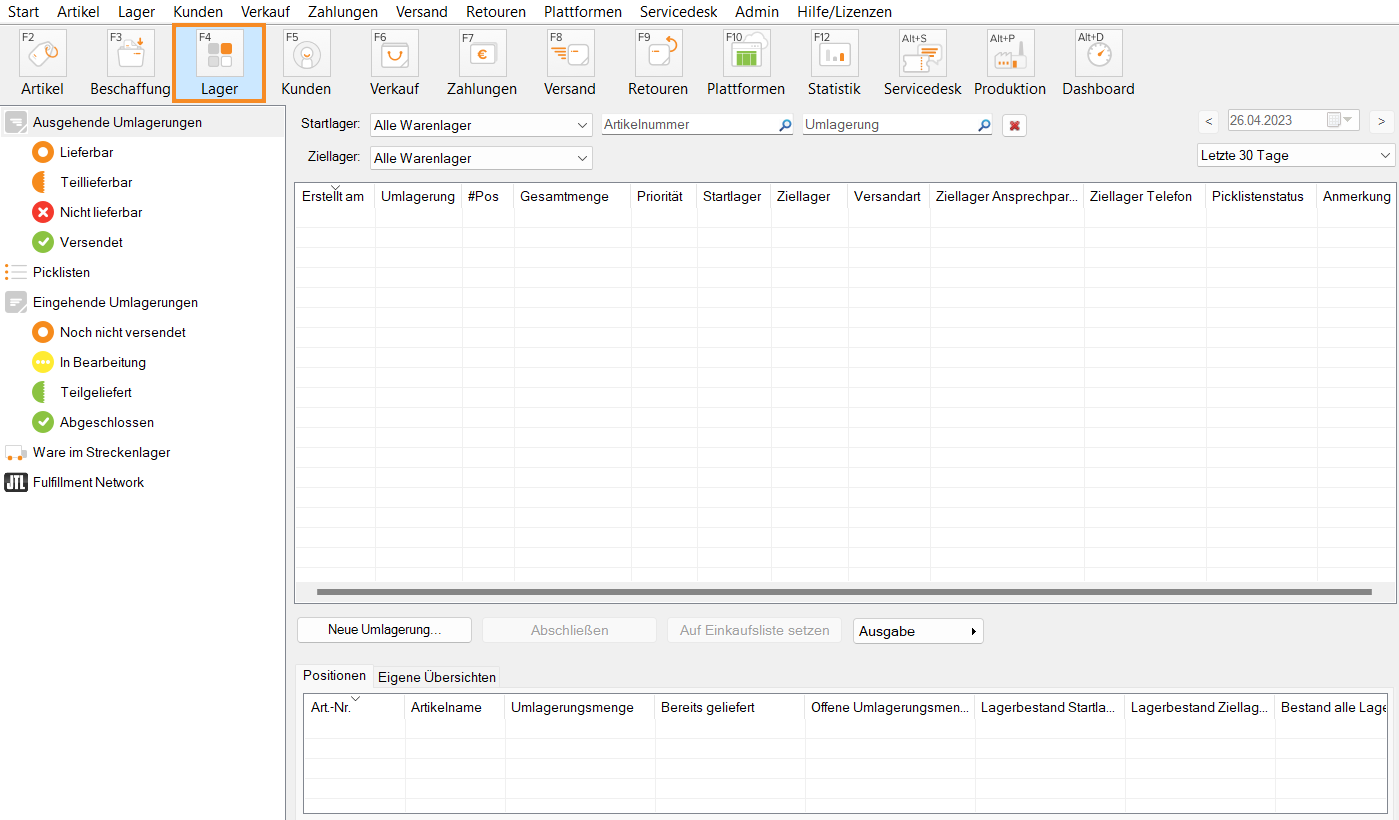Open the Dashboard gauge icon
This screenshot has width=1399, height=820.
click(x=1098, y=54)
